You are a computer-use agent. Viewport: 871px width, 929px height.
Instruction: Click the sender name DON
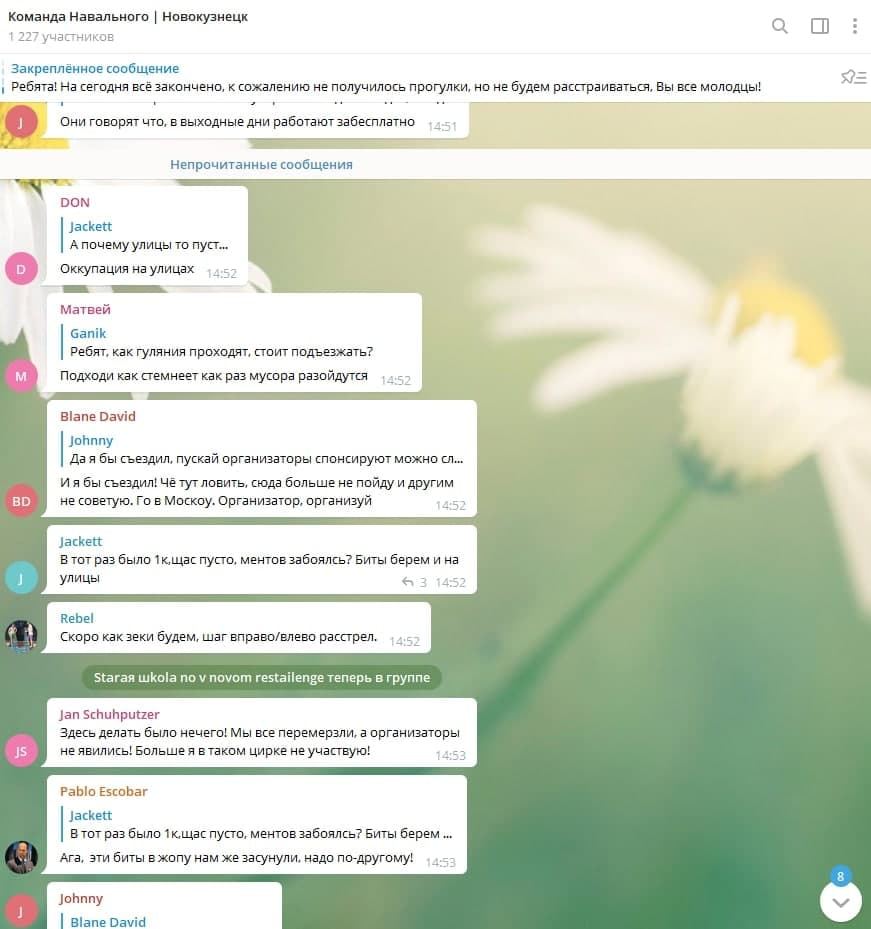point(75,203)
